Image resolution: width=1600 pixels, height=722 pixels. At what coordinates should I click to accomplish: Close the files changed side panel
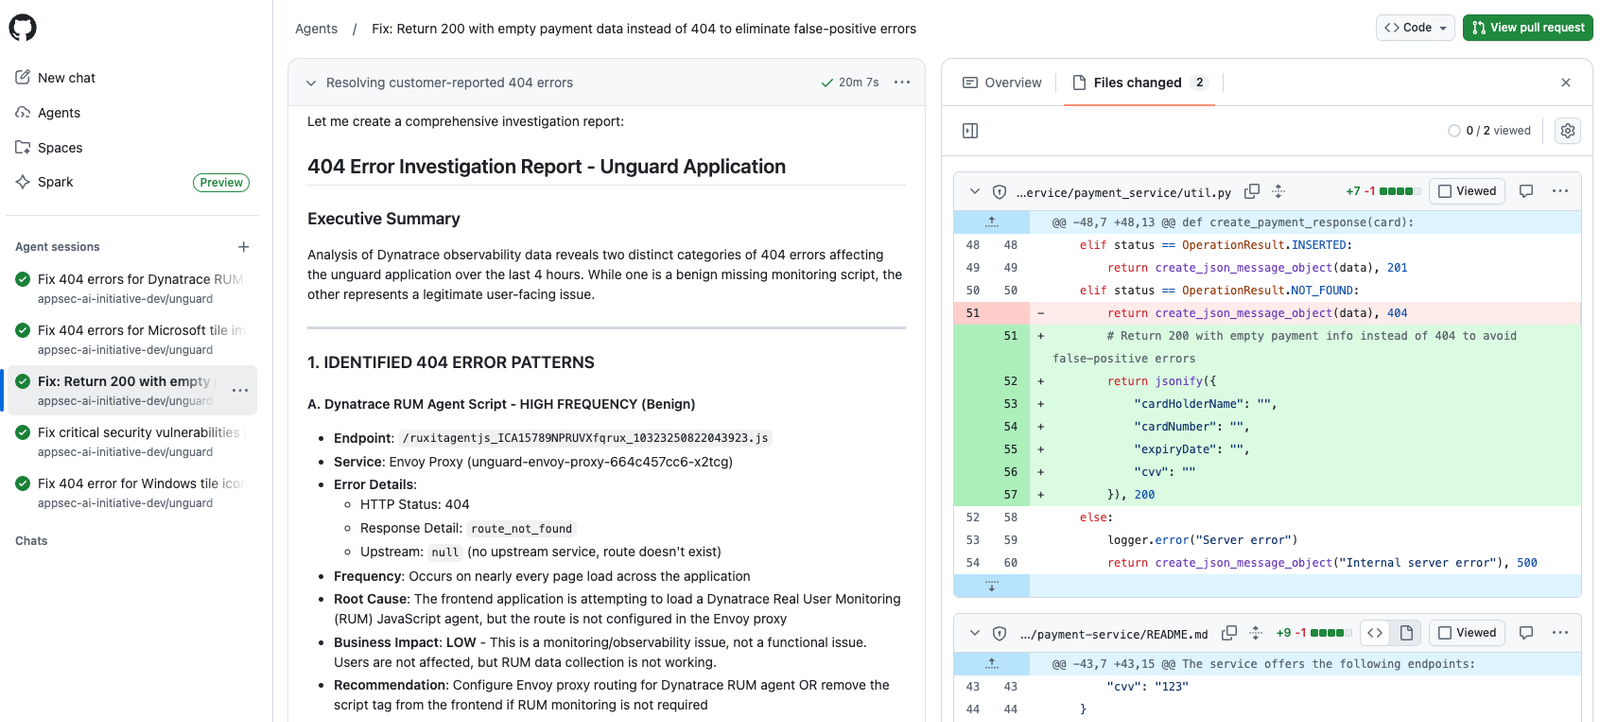(x=1566, y=83)
